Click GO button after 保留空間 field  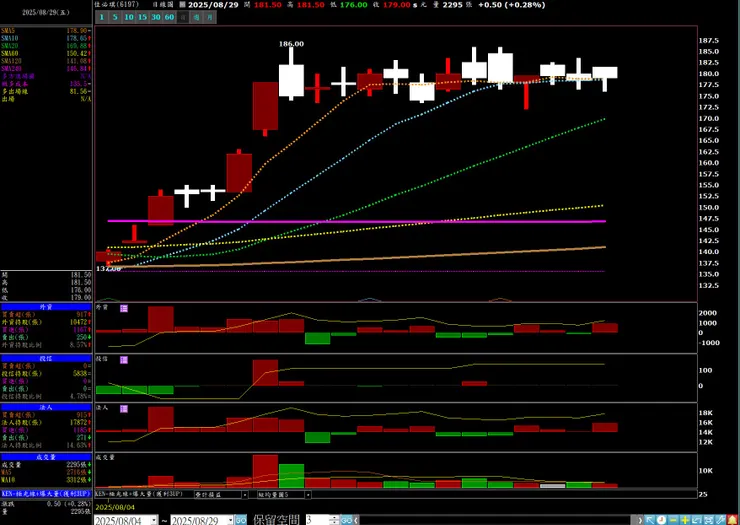point(347,520)
